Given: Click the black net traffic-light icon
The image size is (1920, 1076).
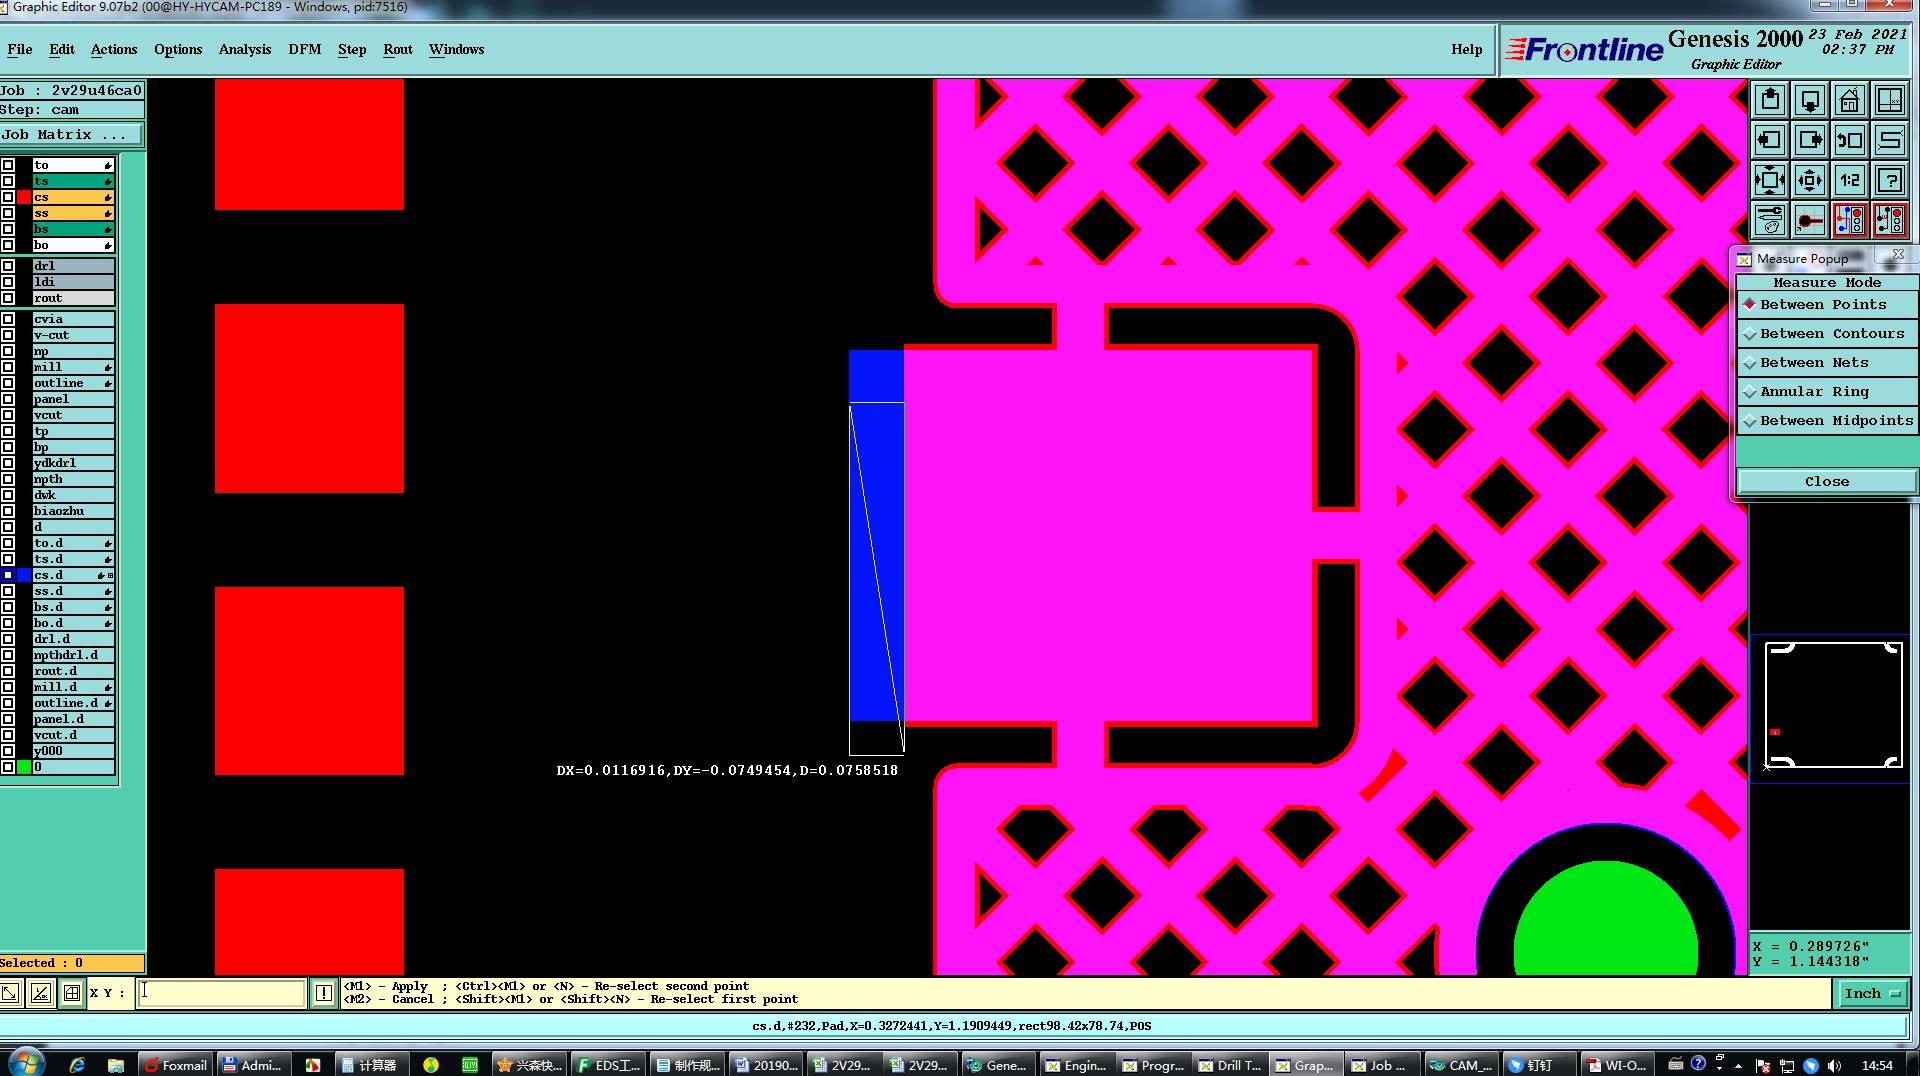Looking at the screenshot, I should pos(1890,220).
